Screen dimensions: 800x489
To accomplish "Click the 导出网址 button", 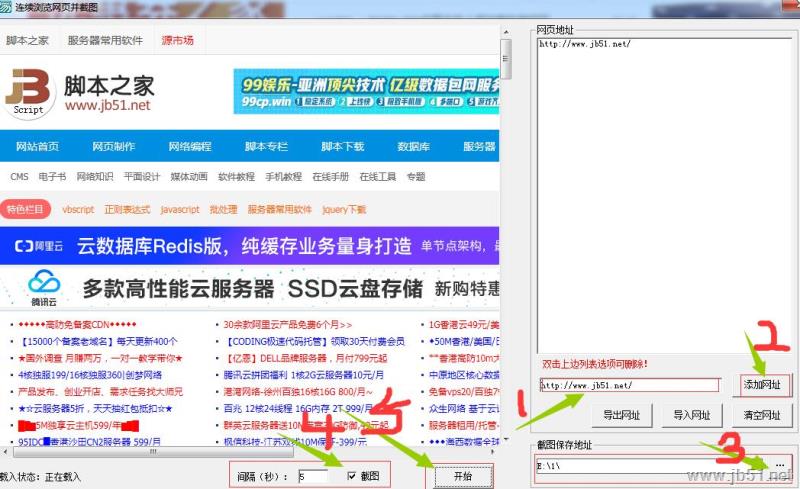I will [621, 415].
